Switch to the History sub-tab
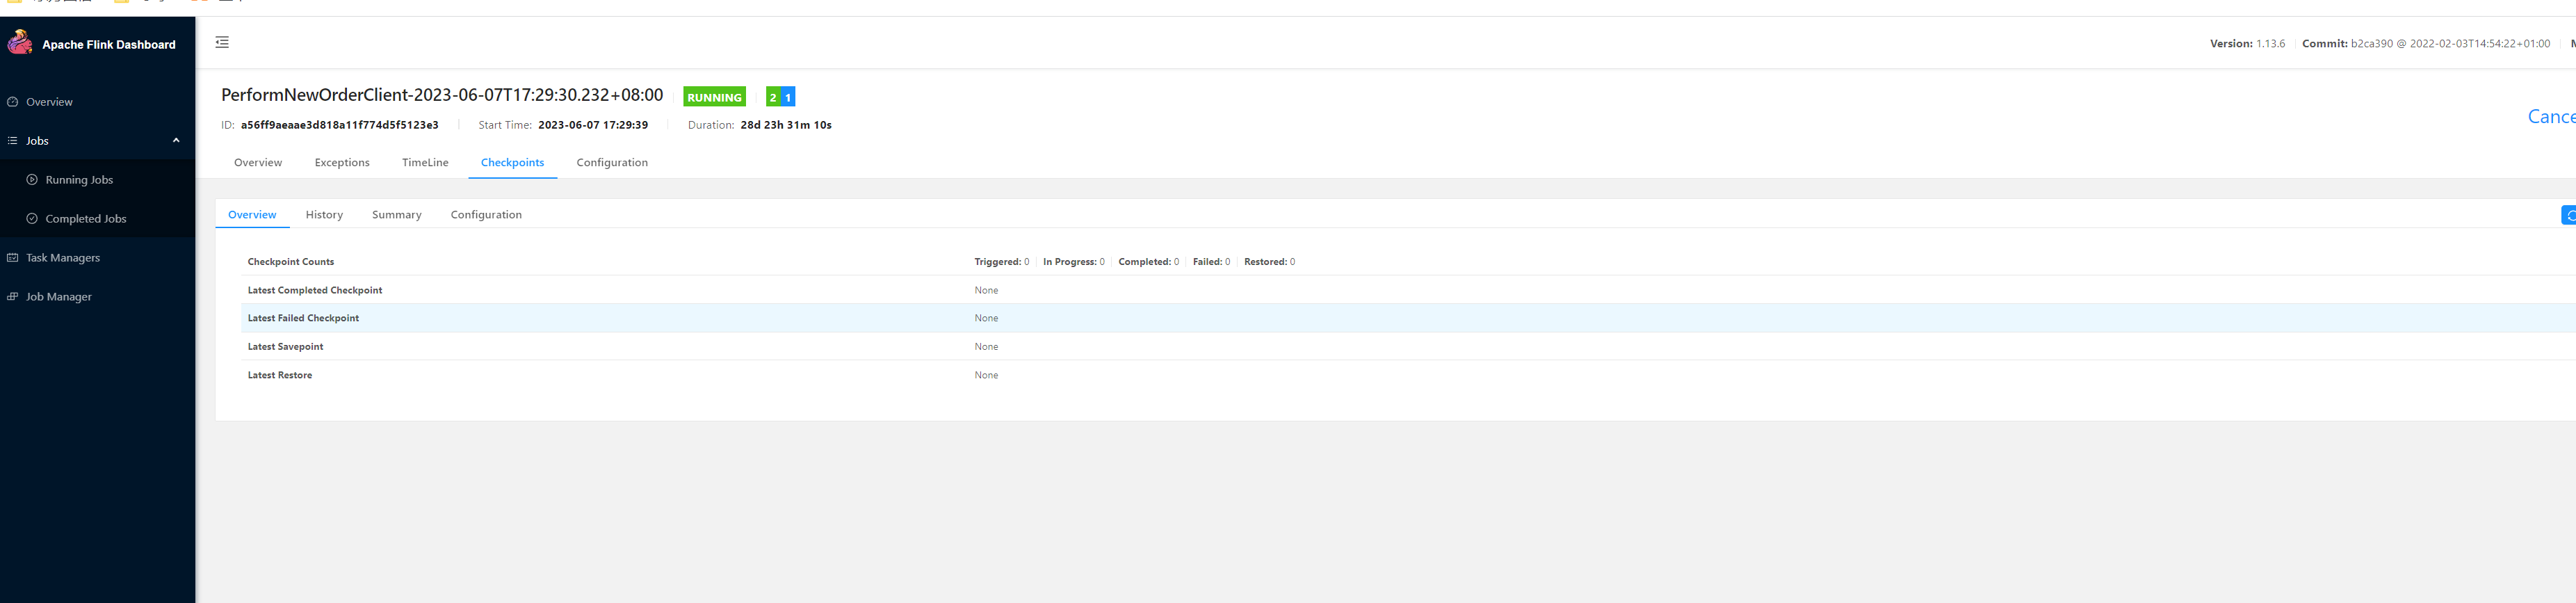The image size is (2576, 603). (324, 215)
